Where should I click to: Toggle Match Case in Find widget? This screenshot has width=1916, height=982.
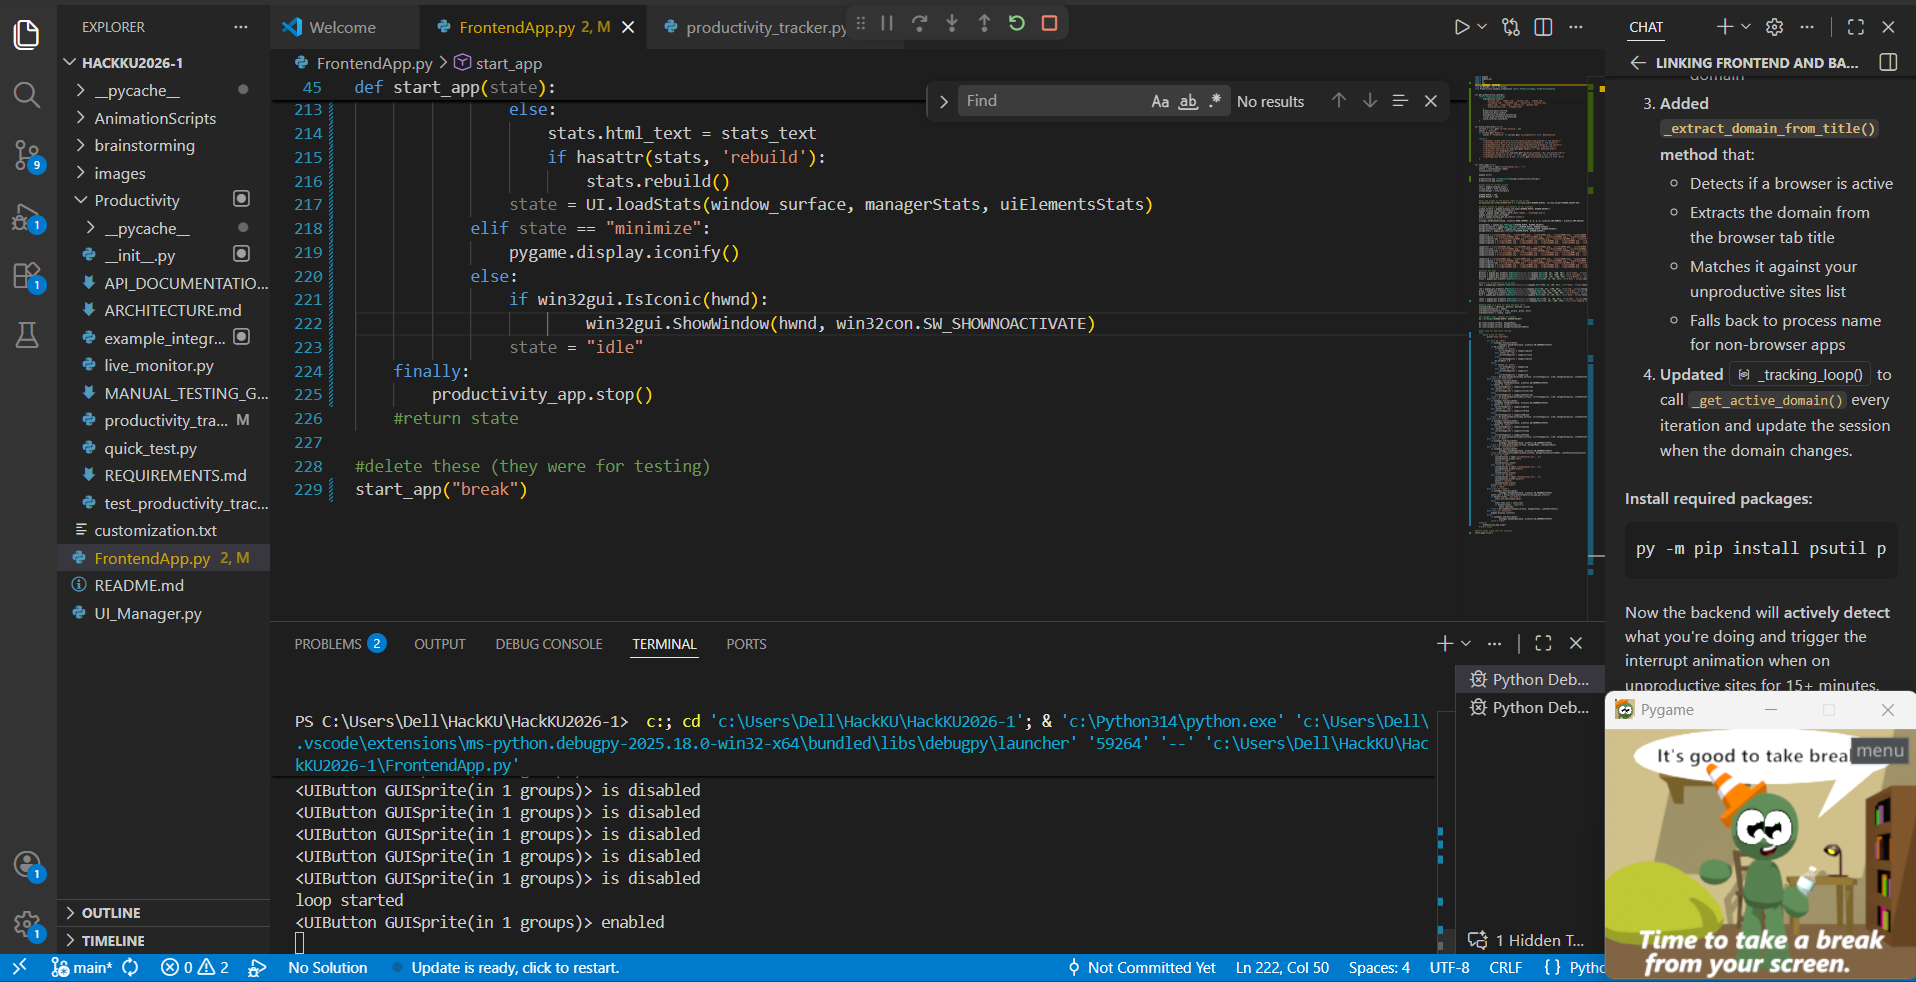click(1160, 101)
